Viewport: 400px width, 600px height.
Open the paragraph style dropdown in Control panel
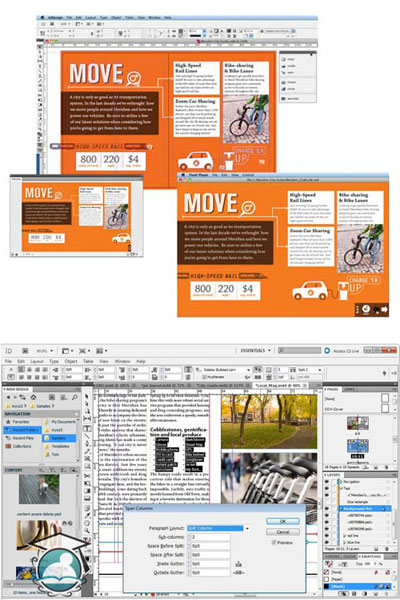(248, 370)
